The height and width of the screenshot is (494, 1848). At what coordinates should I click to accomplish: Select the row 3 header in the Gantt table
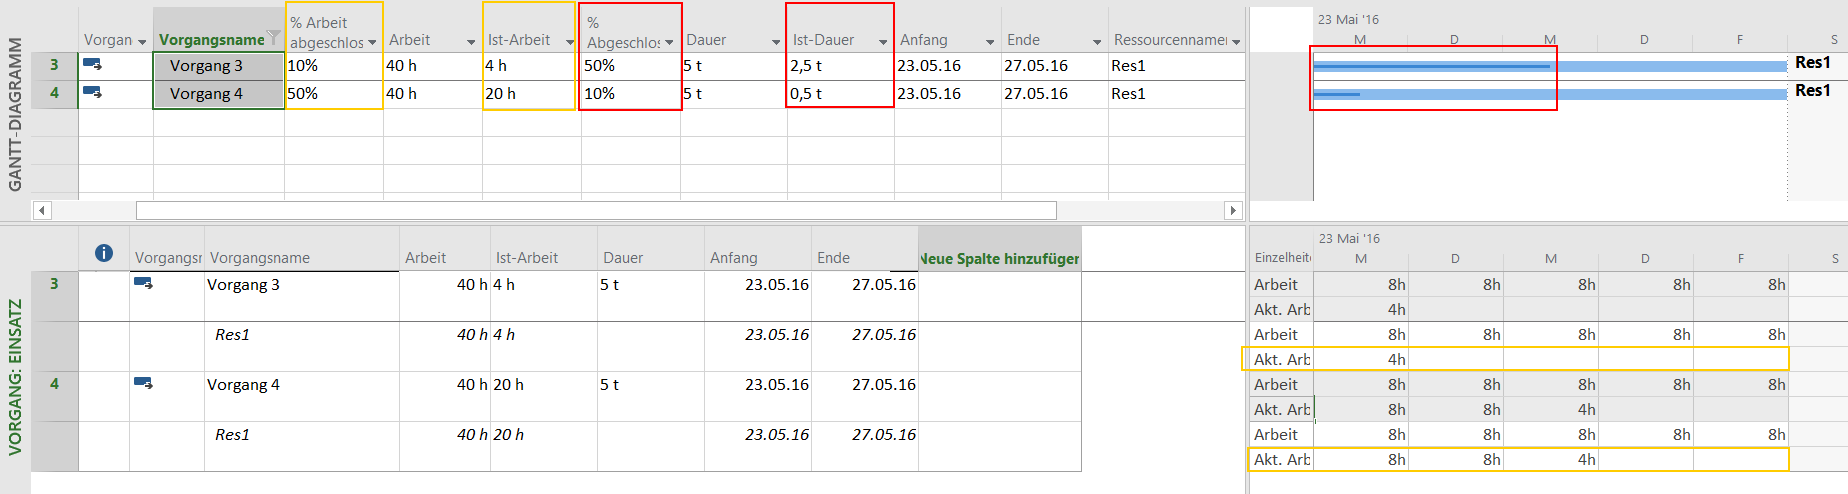(54, 65)
